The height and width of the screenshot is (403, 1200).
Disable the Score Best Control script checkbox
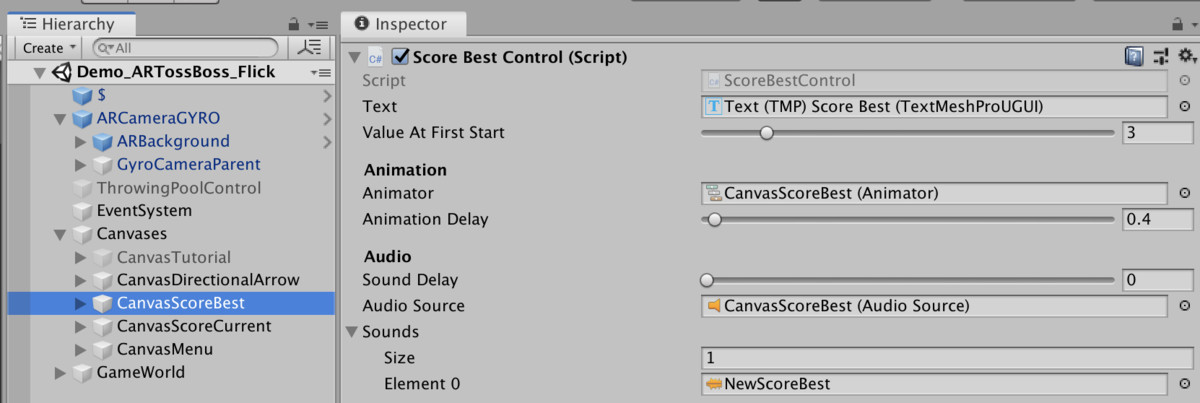400,57
